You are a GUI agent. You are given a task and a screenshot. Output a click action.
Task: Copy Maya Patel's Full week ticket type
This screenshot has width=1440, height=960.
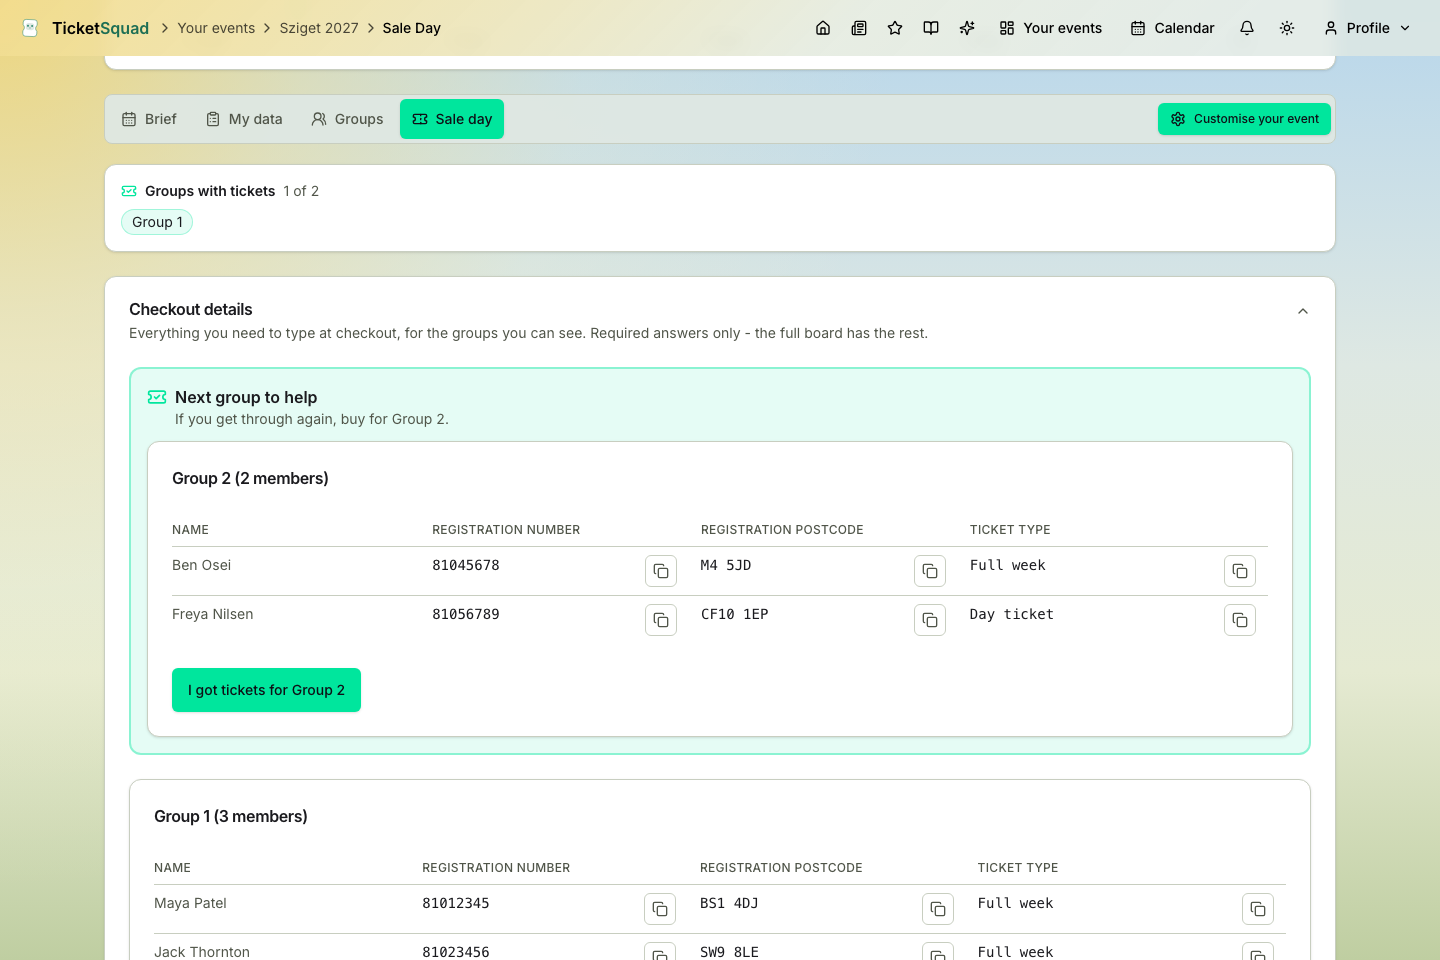coord(1258,909)
